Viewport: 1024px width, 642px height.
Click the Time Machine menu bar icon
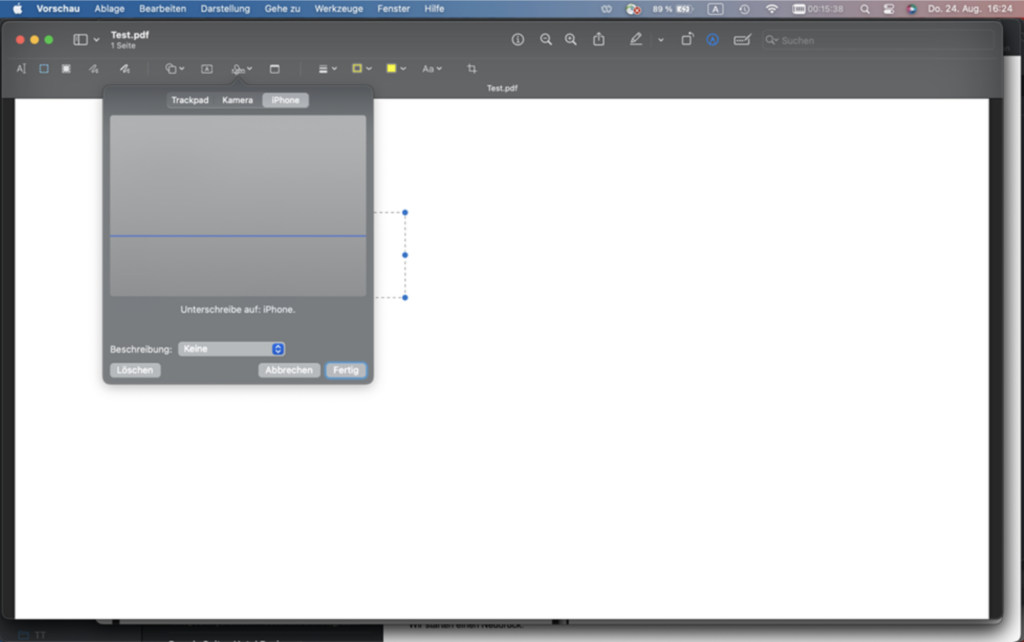744,8
